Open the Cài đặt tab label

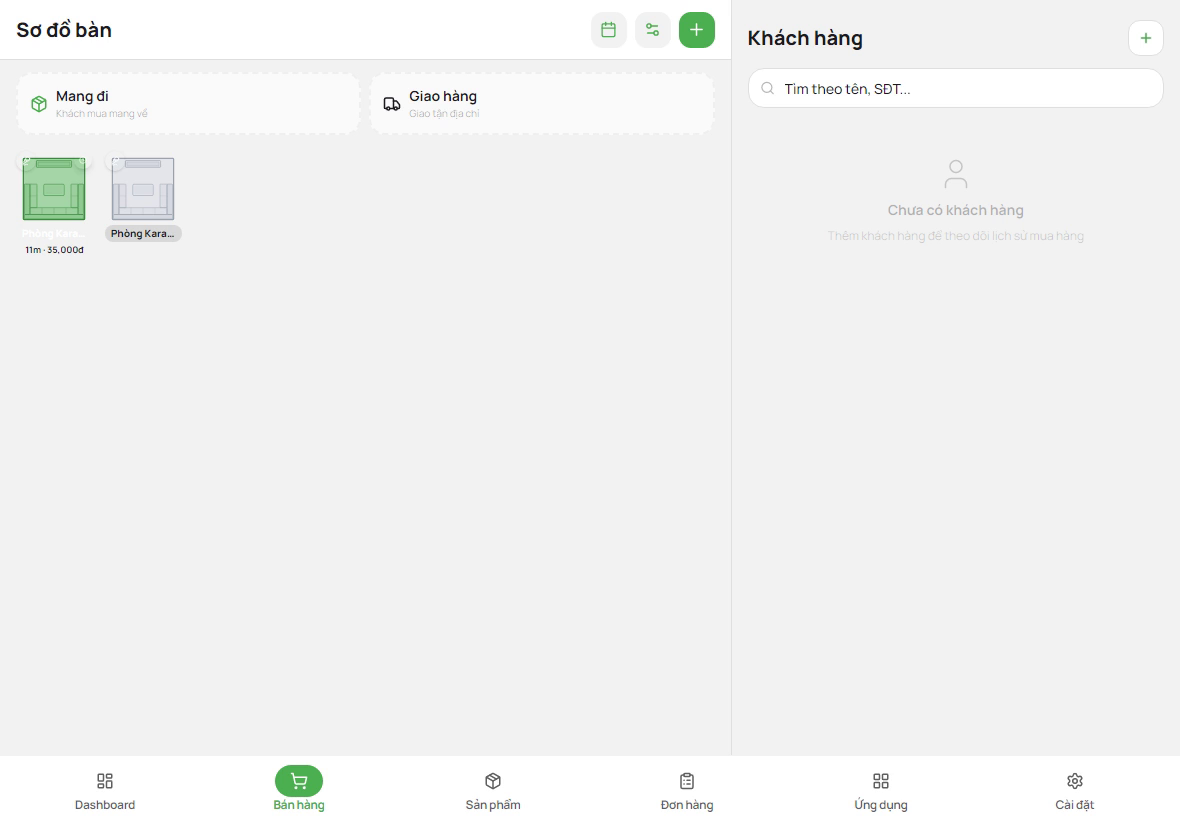point(1075,805)
